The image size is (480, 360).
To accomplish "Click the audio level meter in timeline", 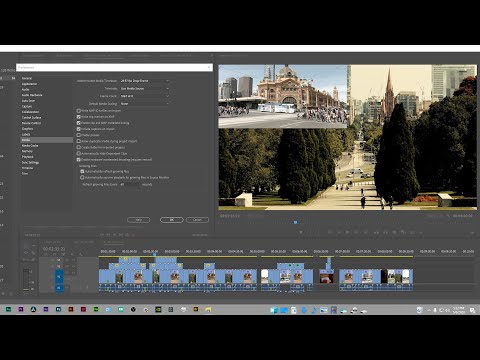I will [x=26, y=279].
